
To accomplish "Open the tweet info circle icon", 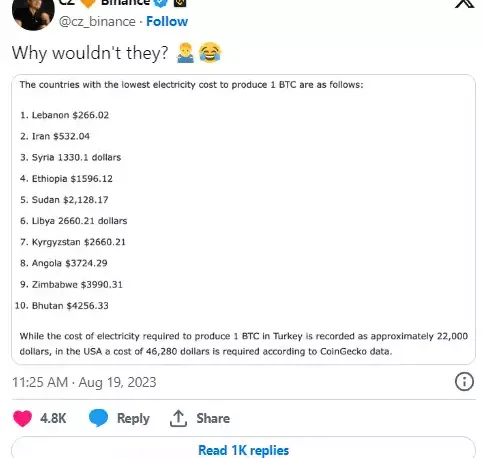I will point(464,381).
